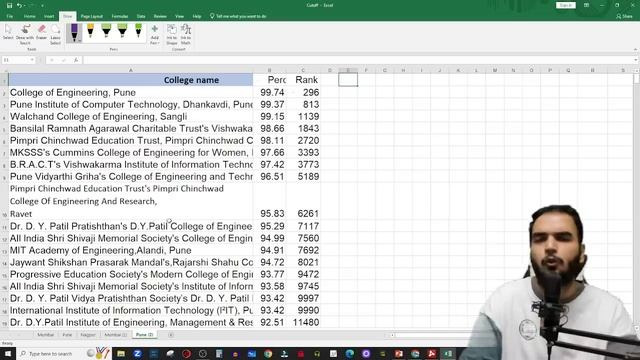640x360 pixels.
Task: Enable Draw with Touch
Action: tap(25, 34)
